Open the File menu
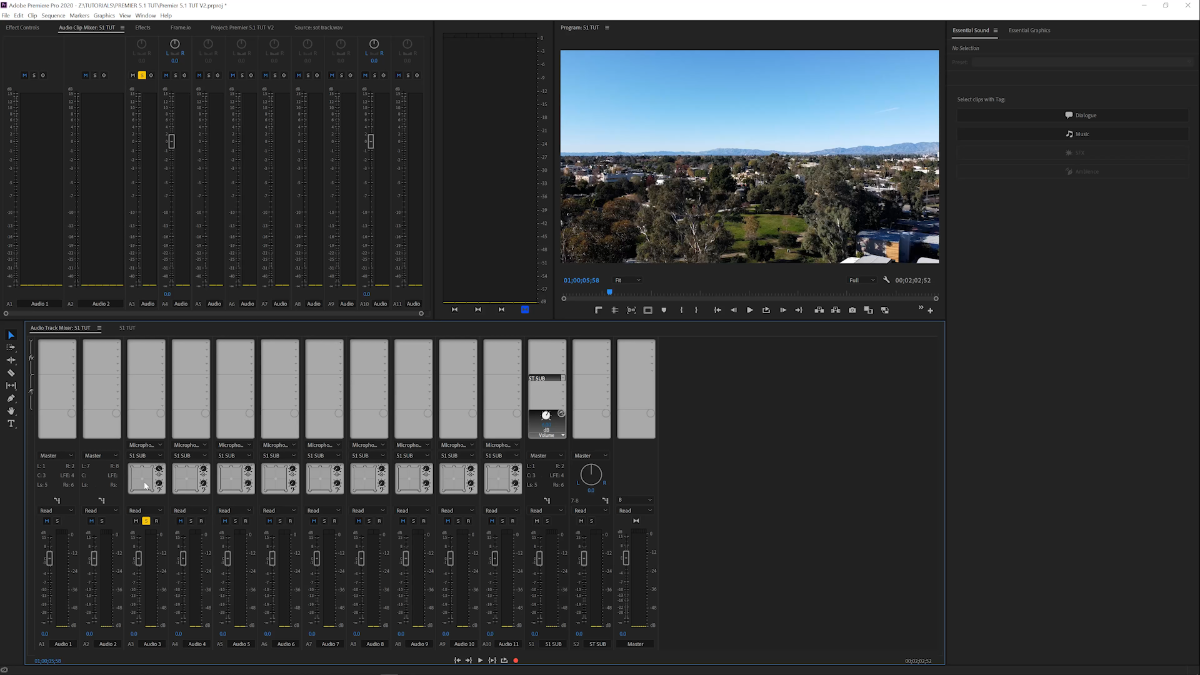This screenshot has width=1200, height=675. (6, 16)
